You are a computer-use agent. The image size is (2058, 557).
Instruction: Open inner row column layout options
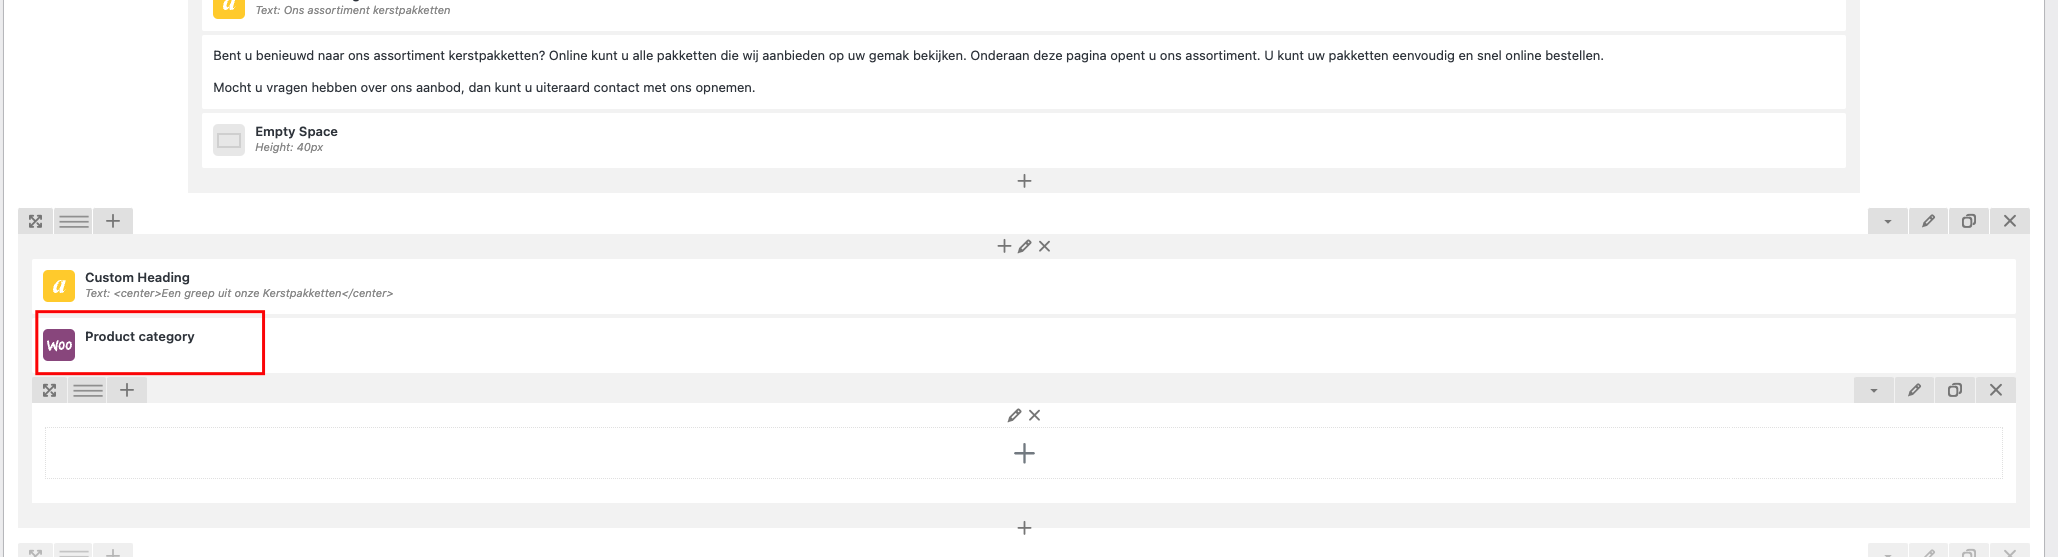click(x=88, y=390)
